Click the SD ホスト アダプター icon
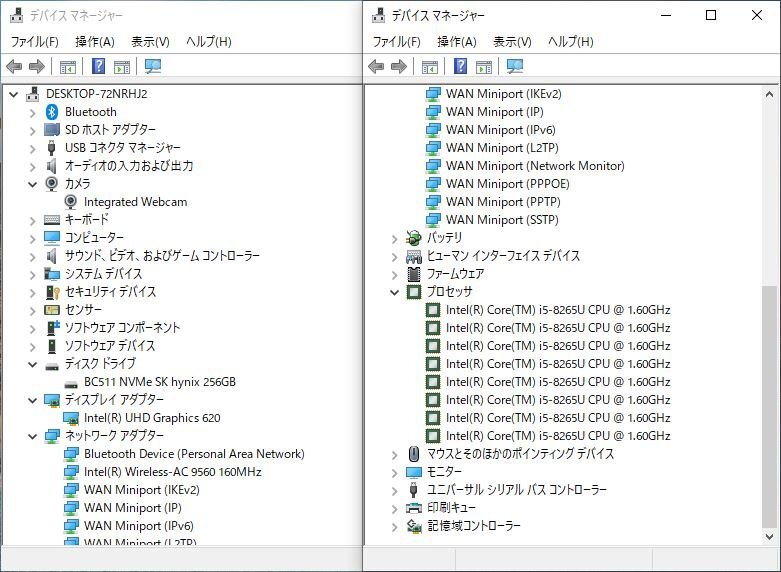 [x=52, y=130]
